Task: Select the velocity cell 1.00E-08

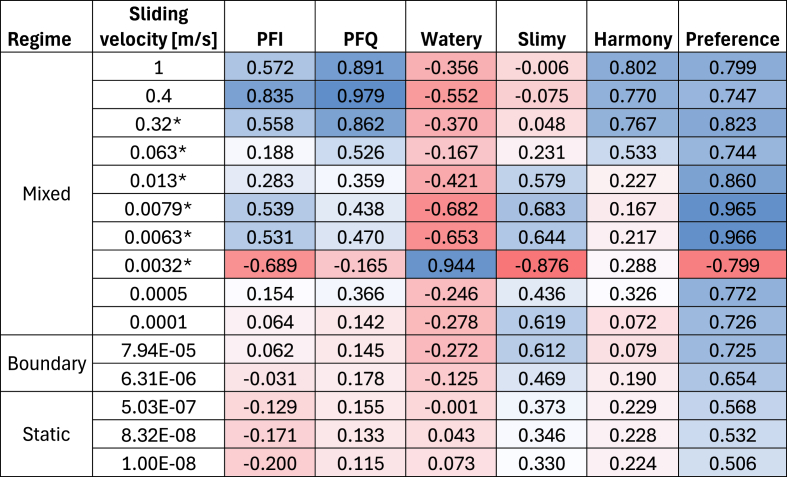Action: point(159,462)
